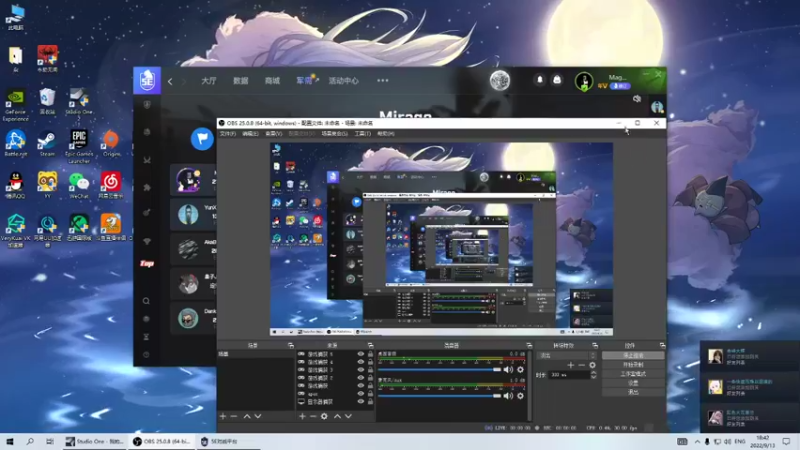Open the search icon in 5E sidebar
The width and height of the screenshot is (800, 450).
point(146,301)
